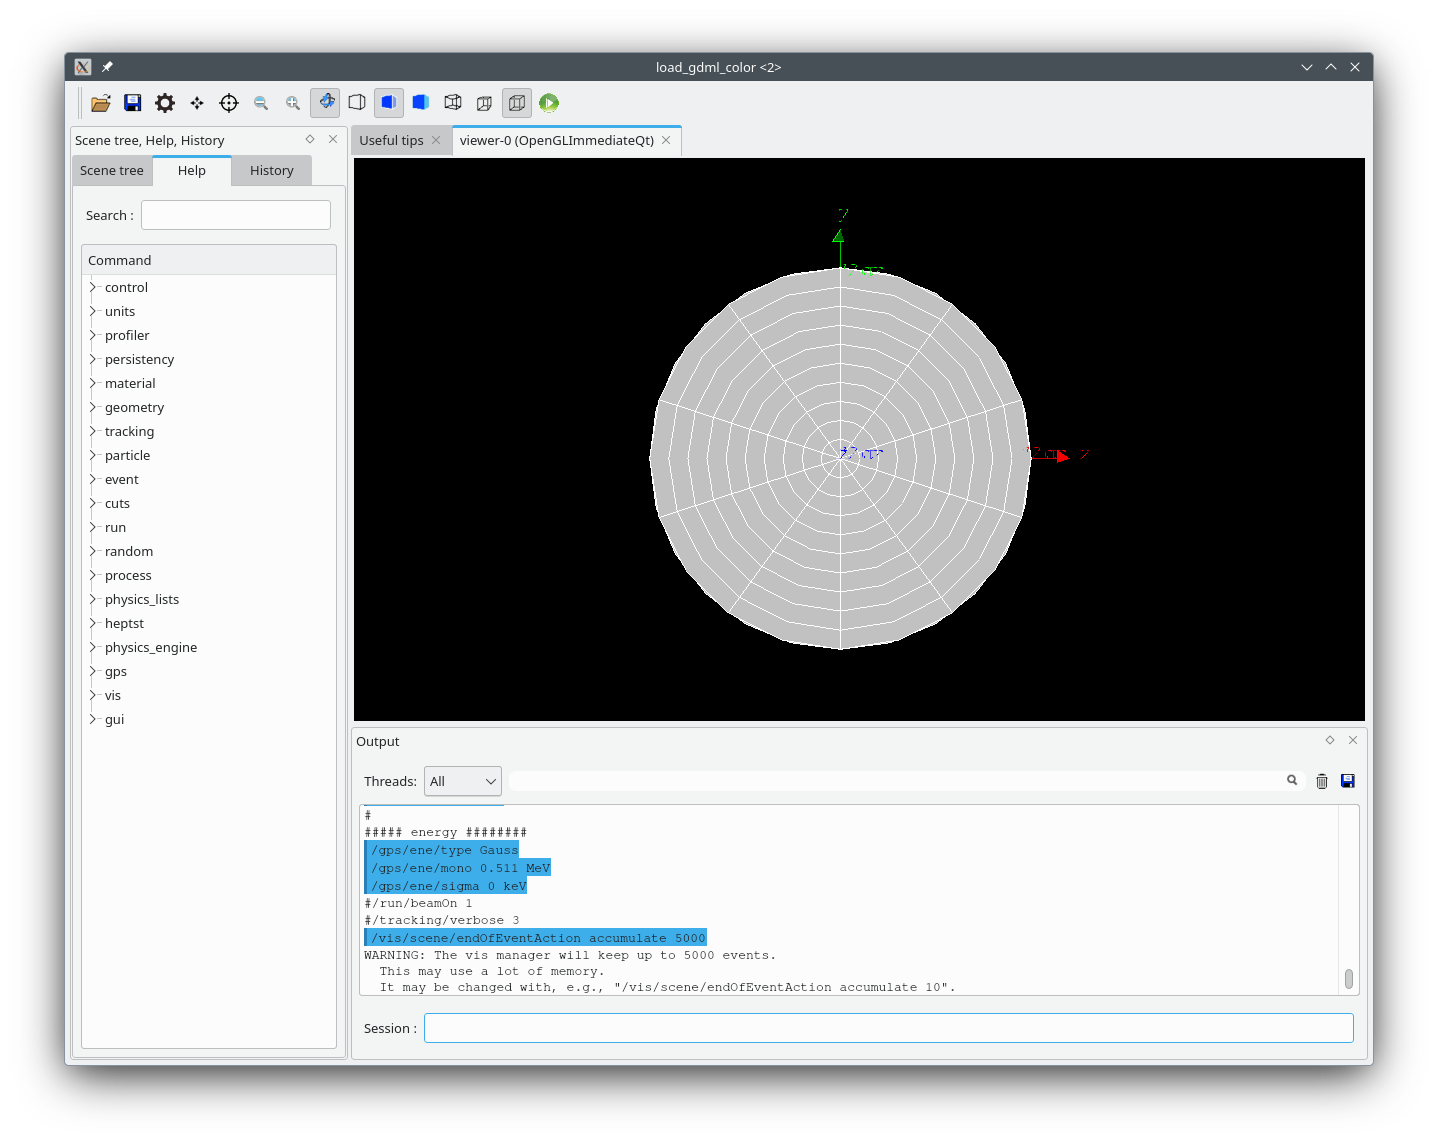This screenshot has height=1142, width=1438.
Task: Save the current viewer state
Action: tap(132, 102)
